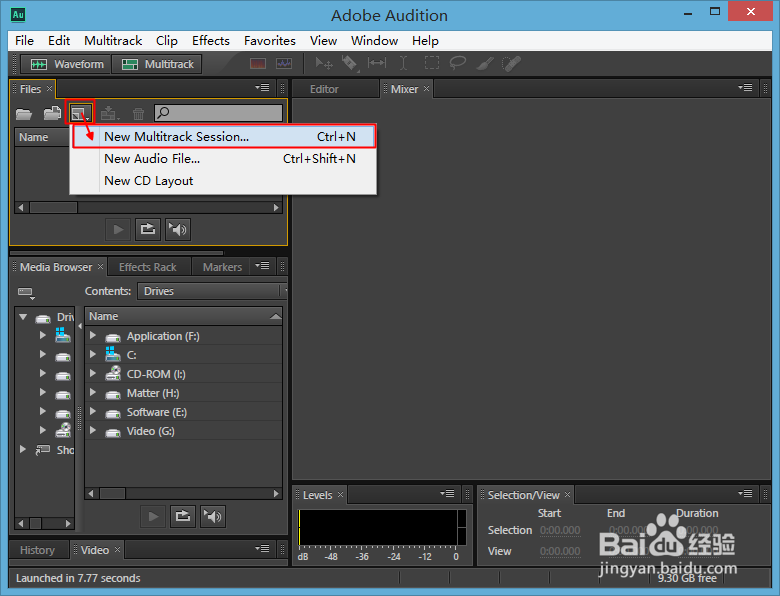Switch to Waveform editor view
The height and width of the screenshot is (596, 780).
(66, 64)
